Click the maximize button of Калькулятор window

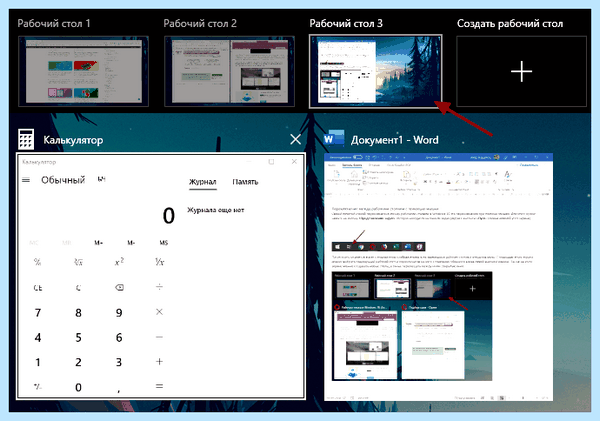(271, 162)
